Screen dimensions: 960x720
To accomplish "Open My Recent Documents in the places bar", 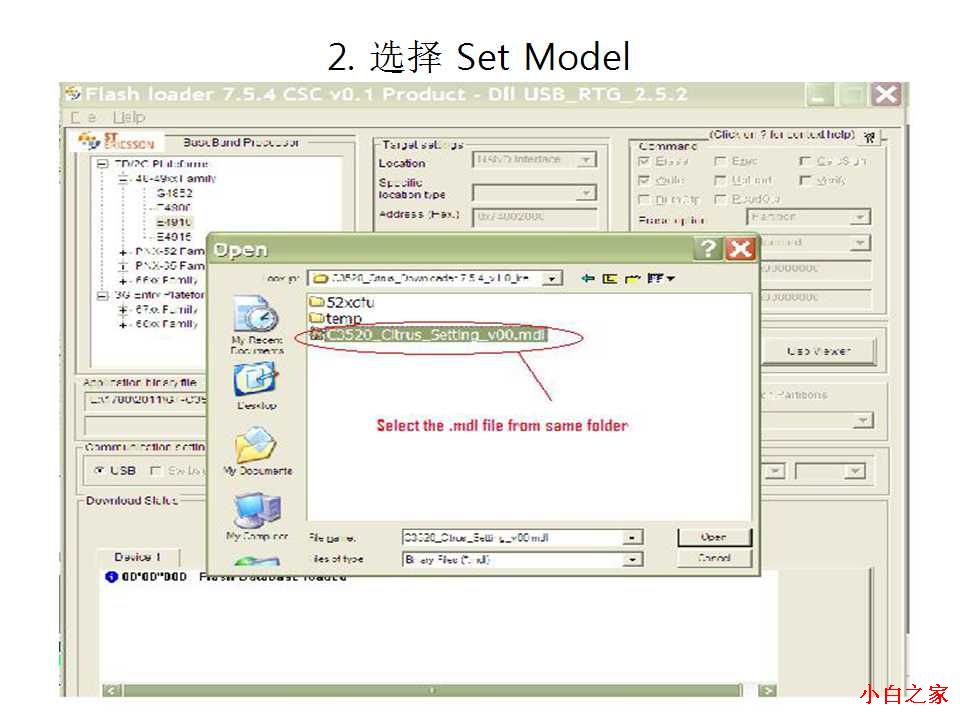I will [257, 325].
